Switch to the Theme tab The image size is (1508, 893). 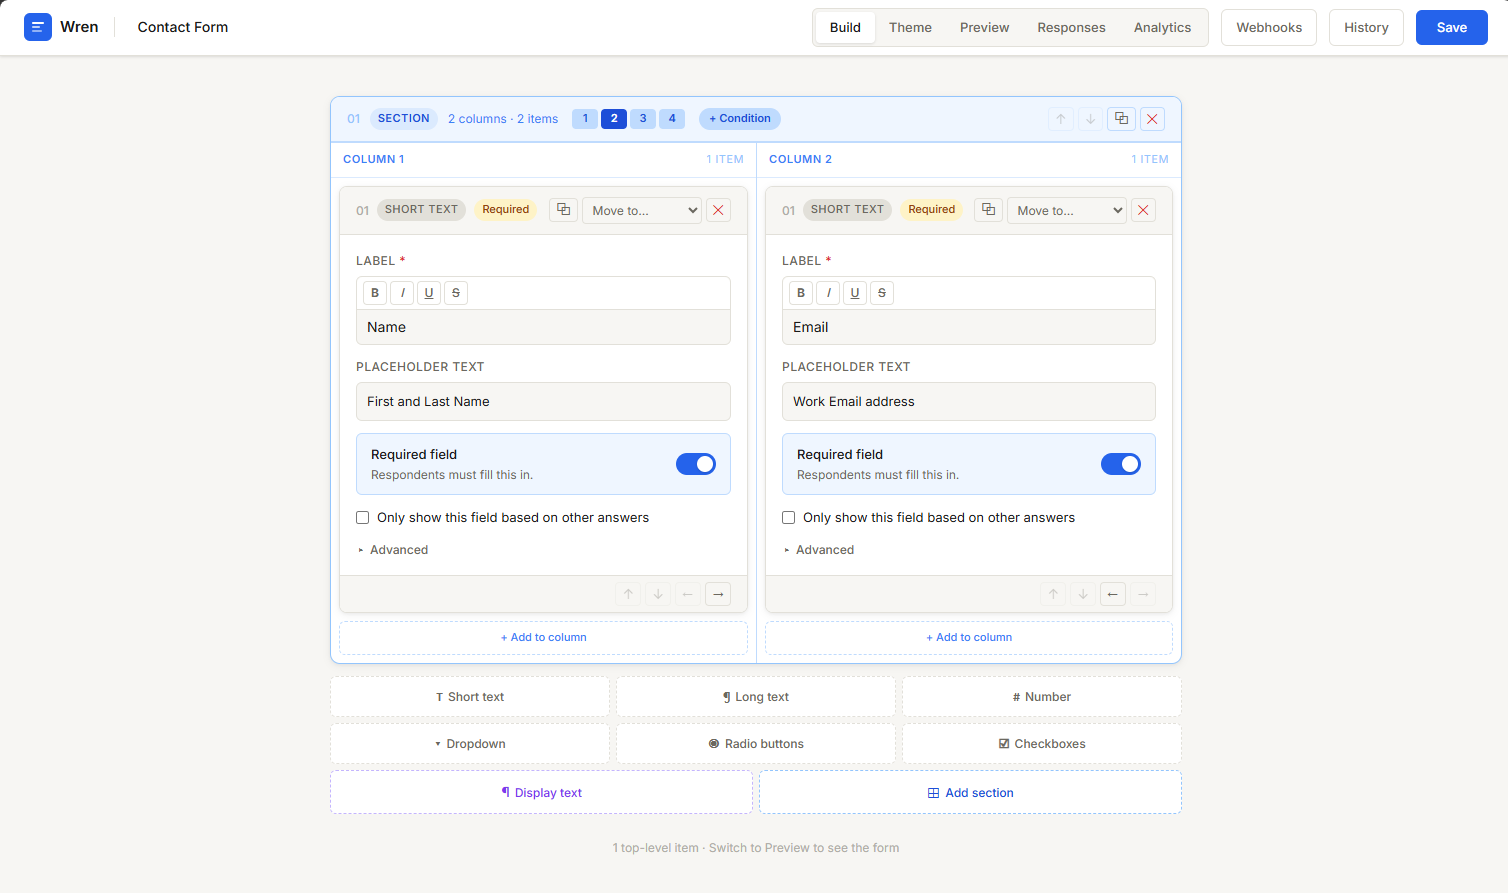coord(910,28)
